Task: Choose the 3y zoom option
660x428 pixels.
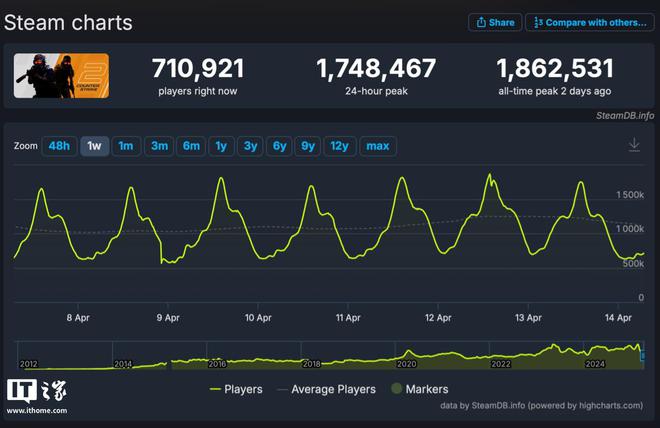Action: [x=250, y=146]
